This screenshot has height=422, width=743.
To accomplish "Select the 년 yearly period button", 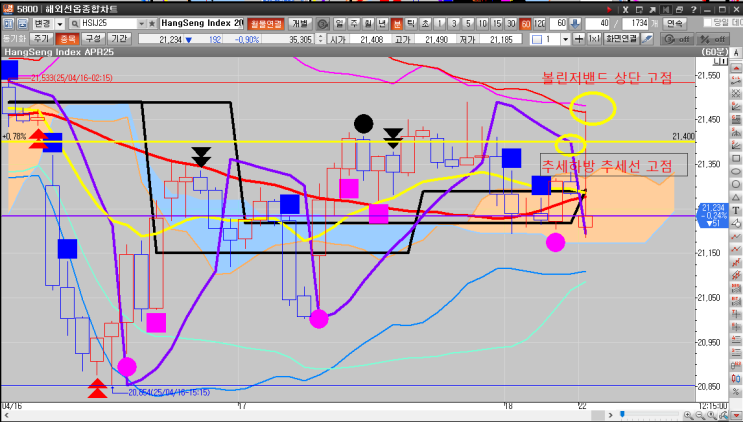I will (x=382, y=24).
